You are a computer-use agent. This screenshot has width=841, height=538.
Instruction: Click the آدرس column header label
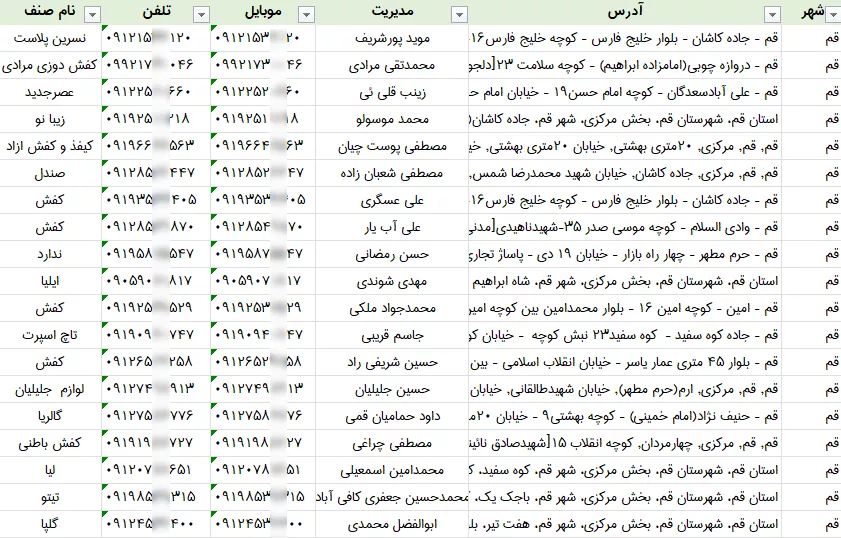625,12
